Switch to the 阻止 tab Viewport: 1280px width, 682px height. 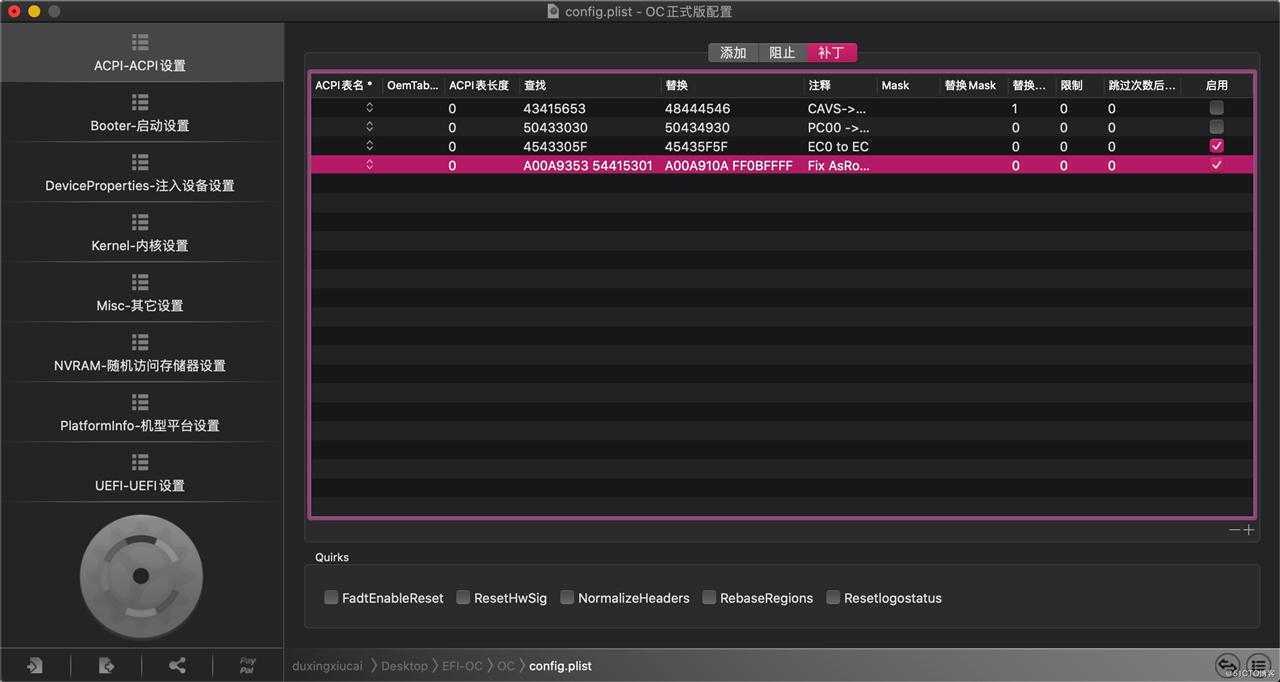click(x=782, y=53)
